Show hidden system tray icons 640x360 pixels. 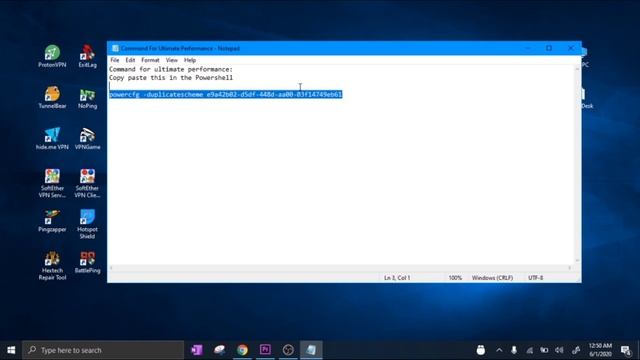499,350
